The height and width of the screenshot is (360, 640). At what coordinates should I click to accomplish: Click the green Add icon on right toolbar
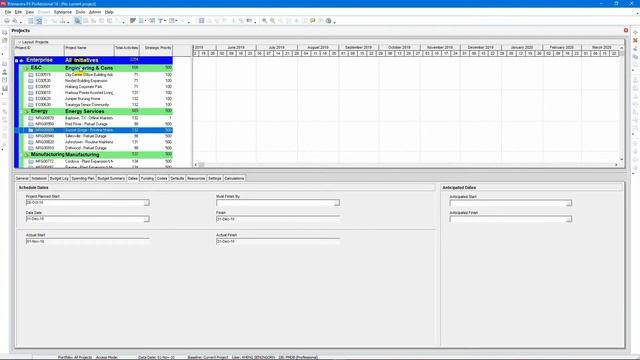[x=635, y=32]
